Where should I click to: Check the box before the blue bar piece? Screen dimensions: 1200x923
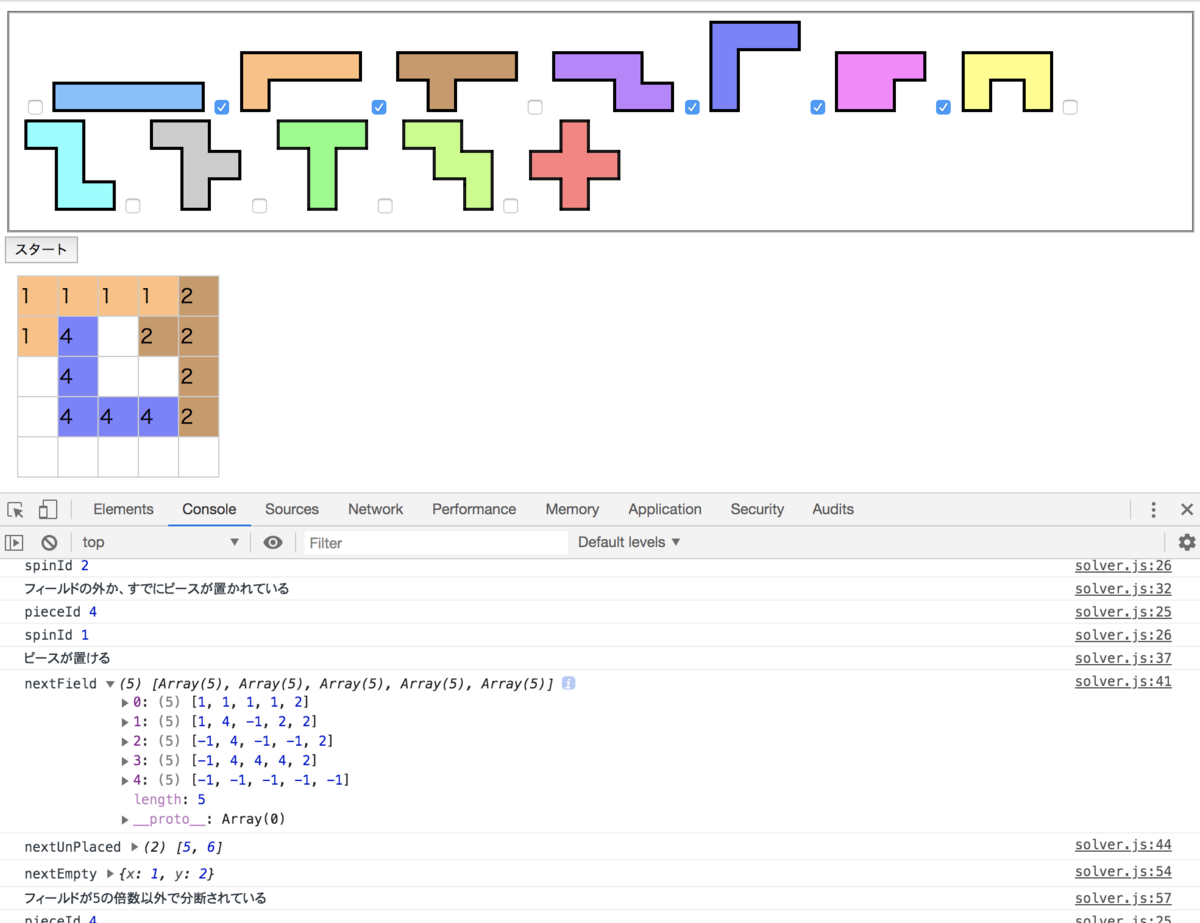click(x=35, y=107)
